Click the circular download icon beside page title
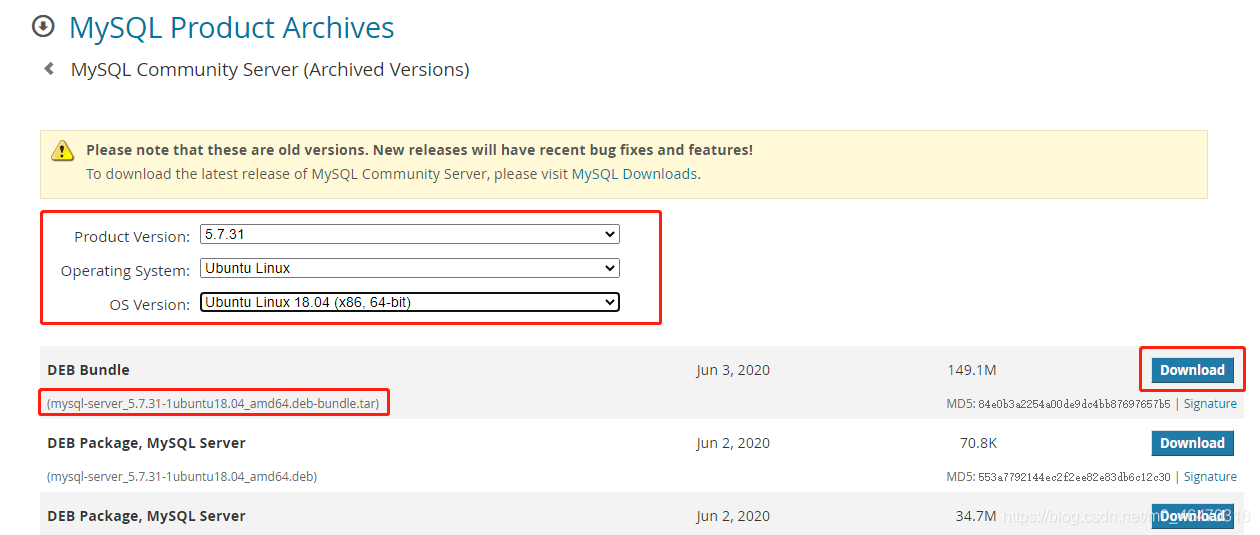 tap(43, 27)
